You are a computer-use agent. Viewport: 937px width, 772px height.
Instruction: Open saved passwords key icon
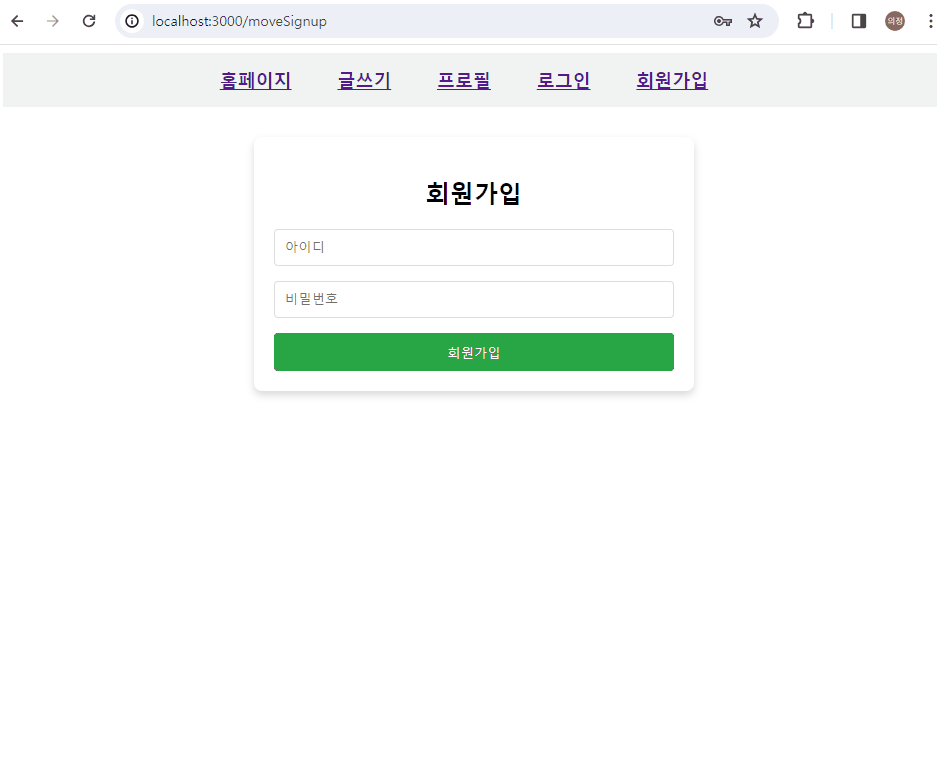[722, 22]
